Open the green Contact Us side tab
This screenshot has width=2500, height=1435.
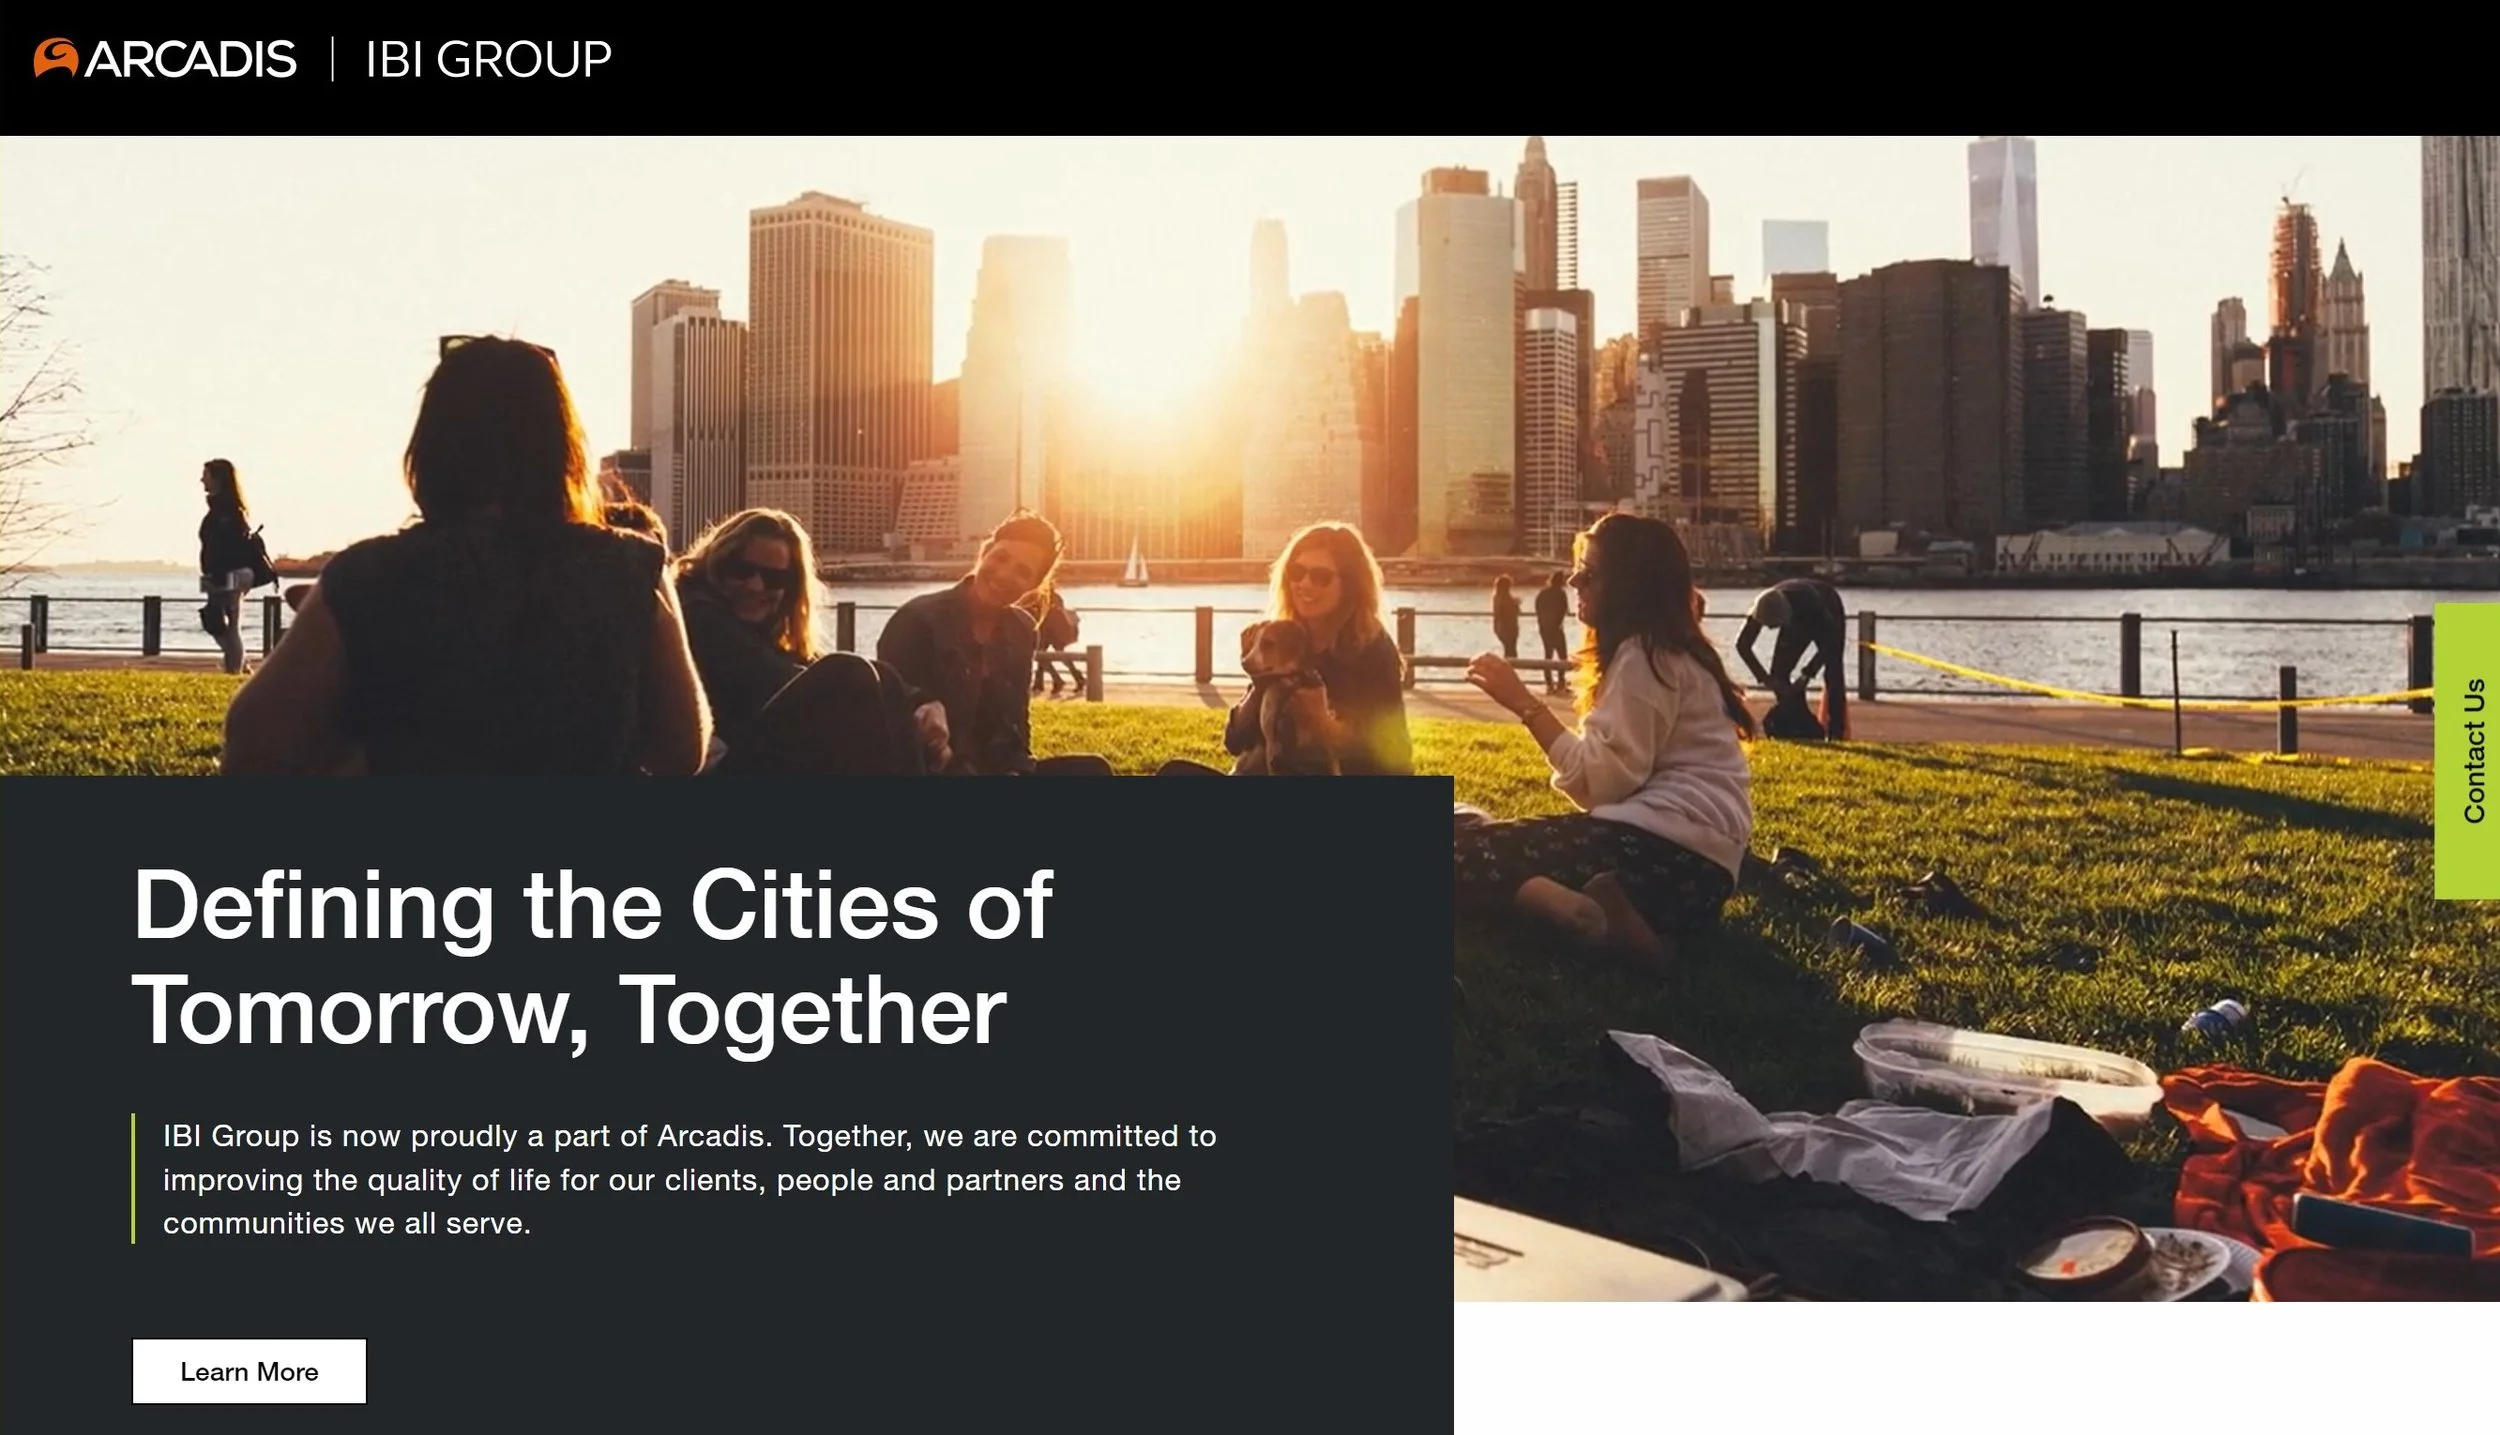(2467, 751)
